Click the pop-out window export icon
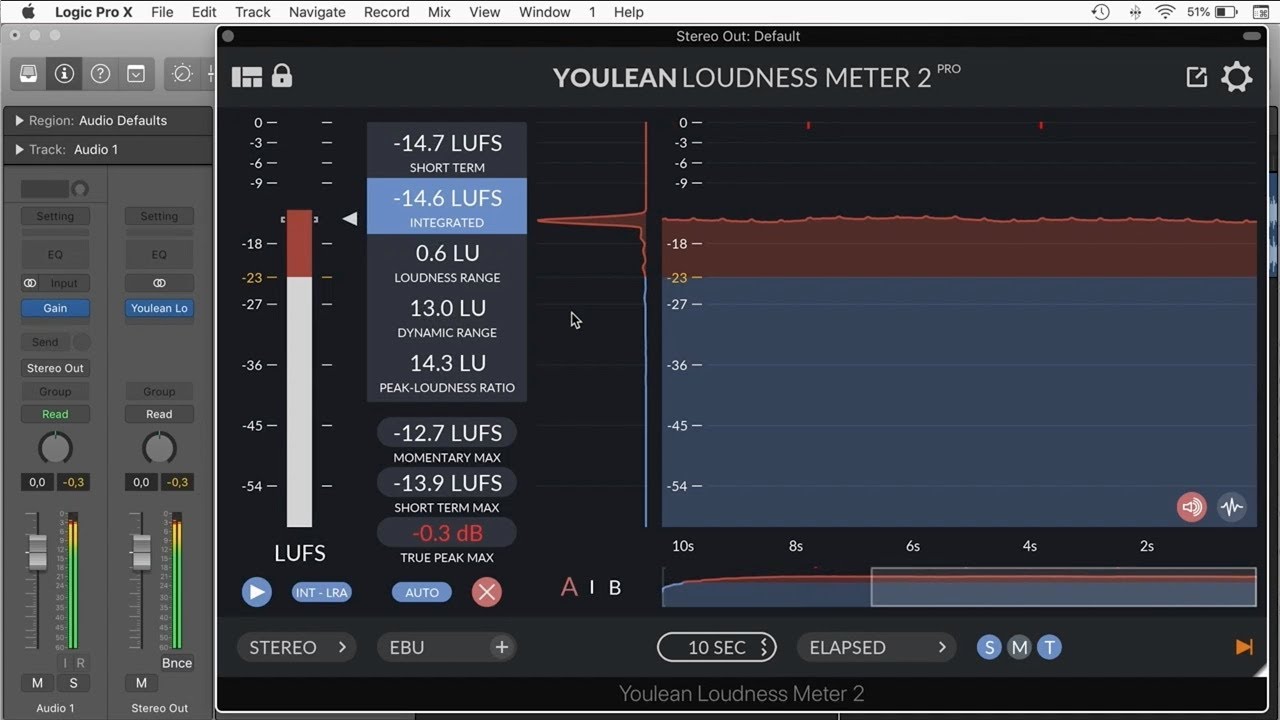Viewport: 1280px width, 720px height. pos(1196,77)
